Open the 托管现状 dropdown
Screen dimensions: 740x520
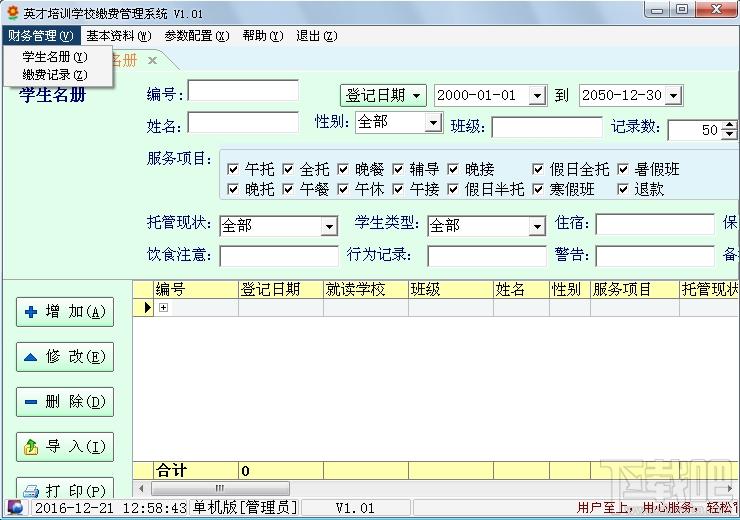[x=329, y=226]
